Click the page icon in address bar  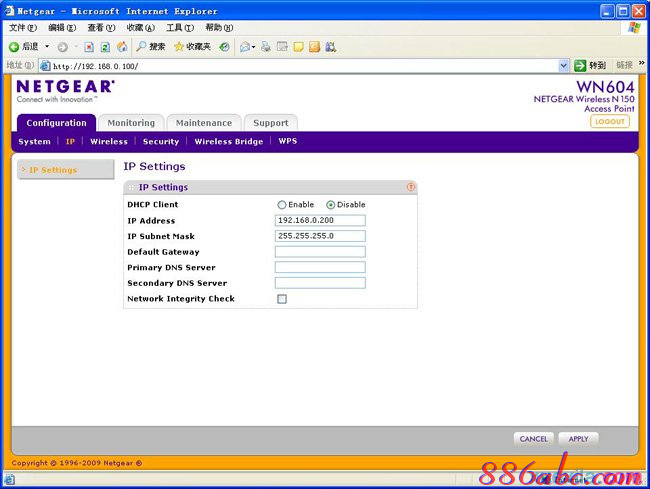pyautogui.click(x=45, y=66)
